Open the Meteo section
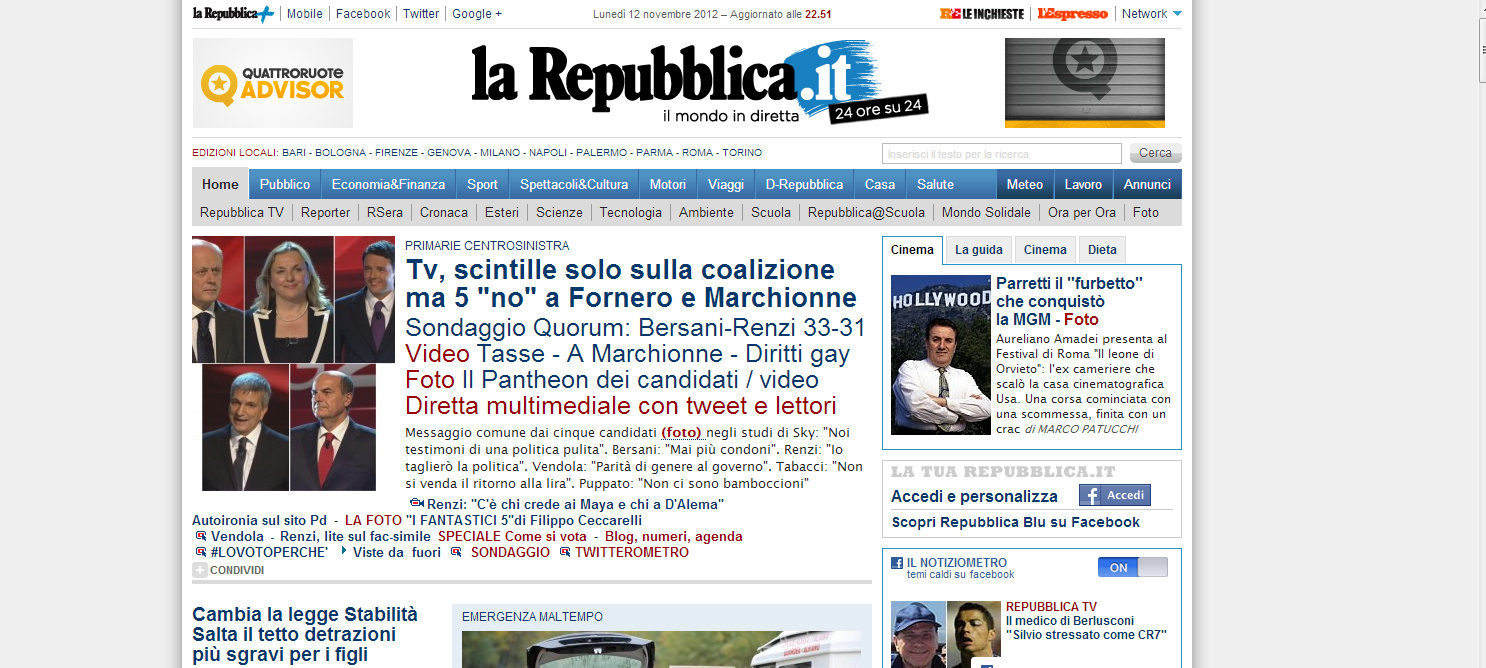Screen dimensions: 1486x668 pyautogui.click(x=1025, y=184)
